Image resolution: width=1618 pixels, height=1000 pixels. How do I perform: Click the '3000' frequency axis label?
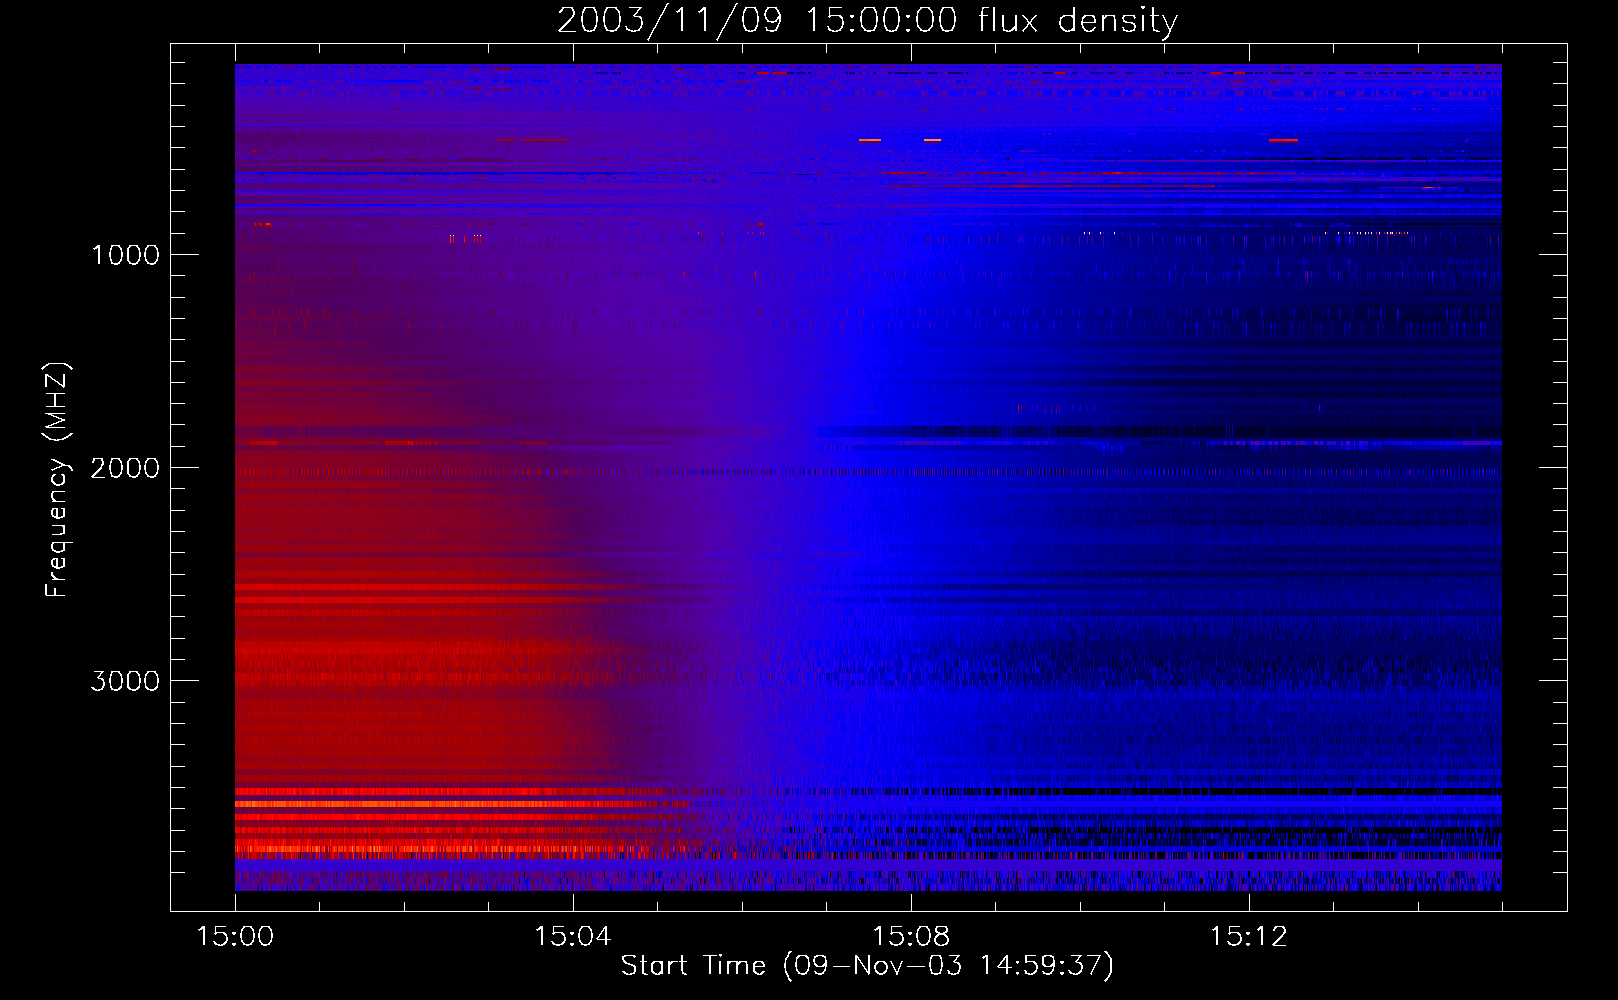coord(125,681)
